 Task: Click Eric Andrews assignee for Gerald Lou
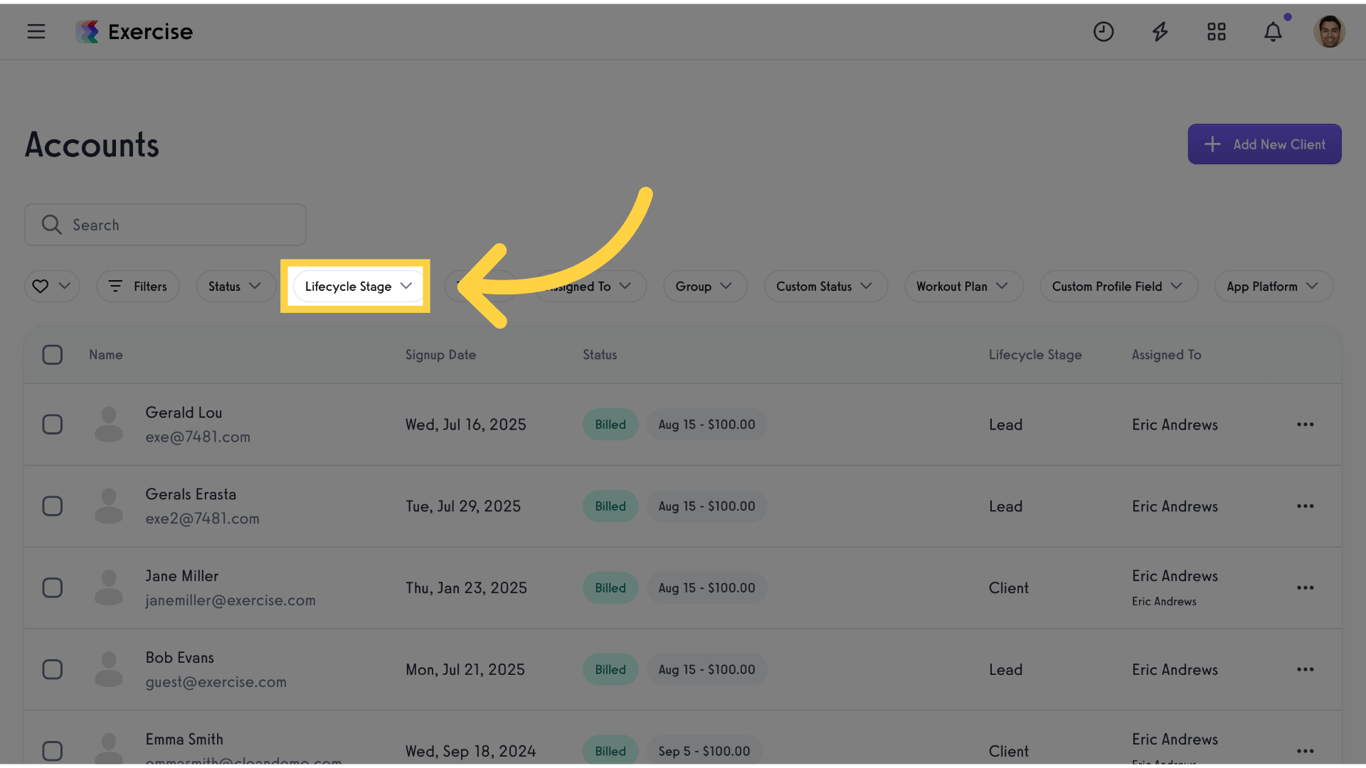pos(1175,425)
